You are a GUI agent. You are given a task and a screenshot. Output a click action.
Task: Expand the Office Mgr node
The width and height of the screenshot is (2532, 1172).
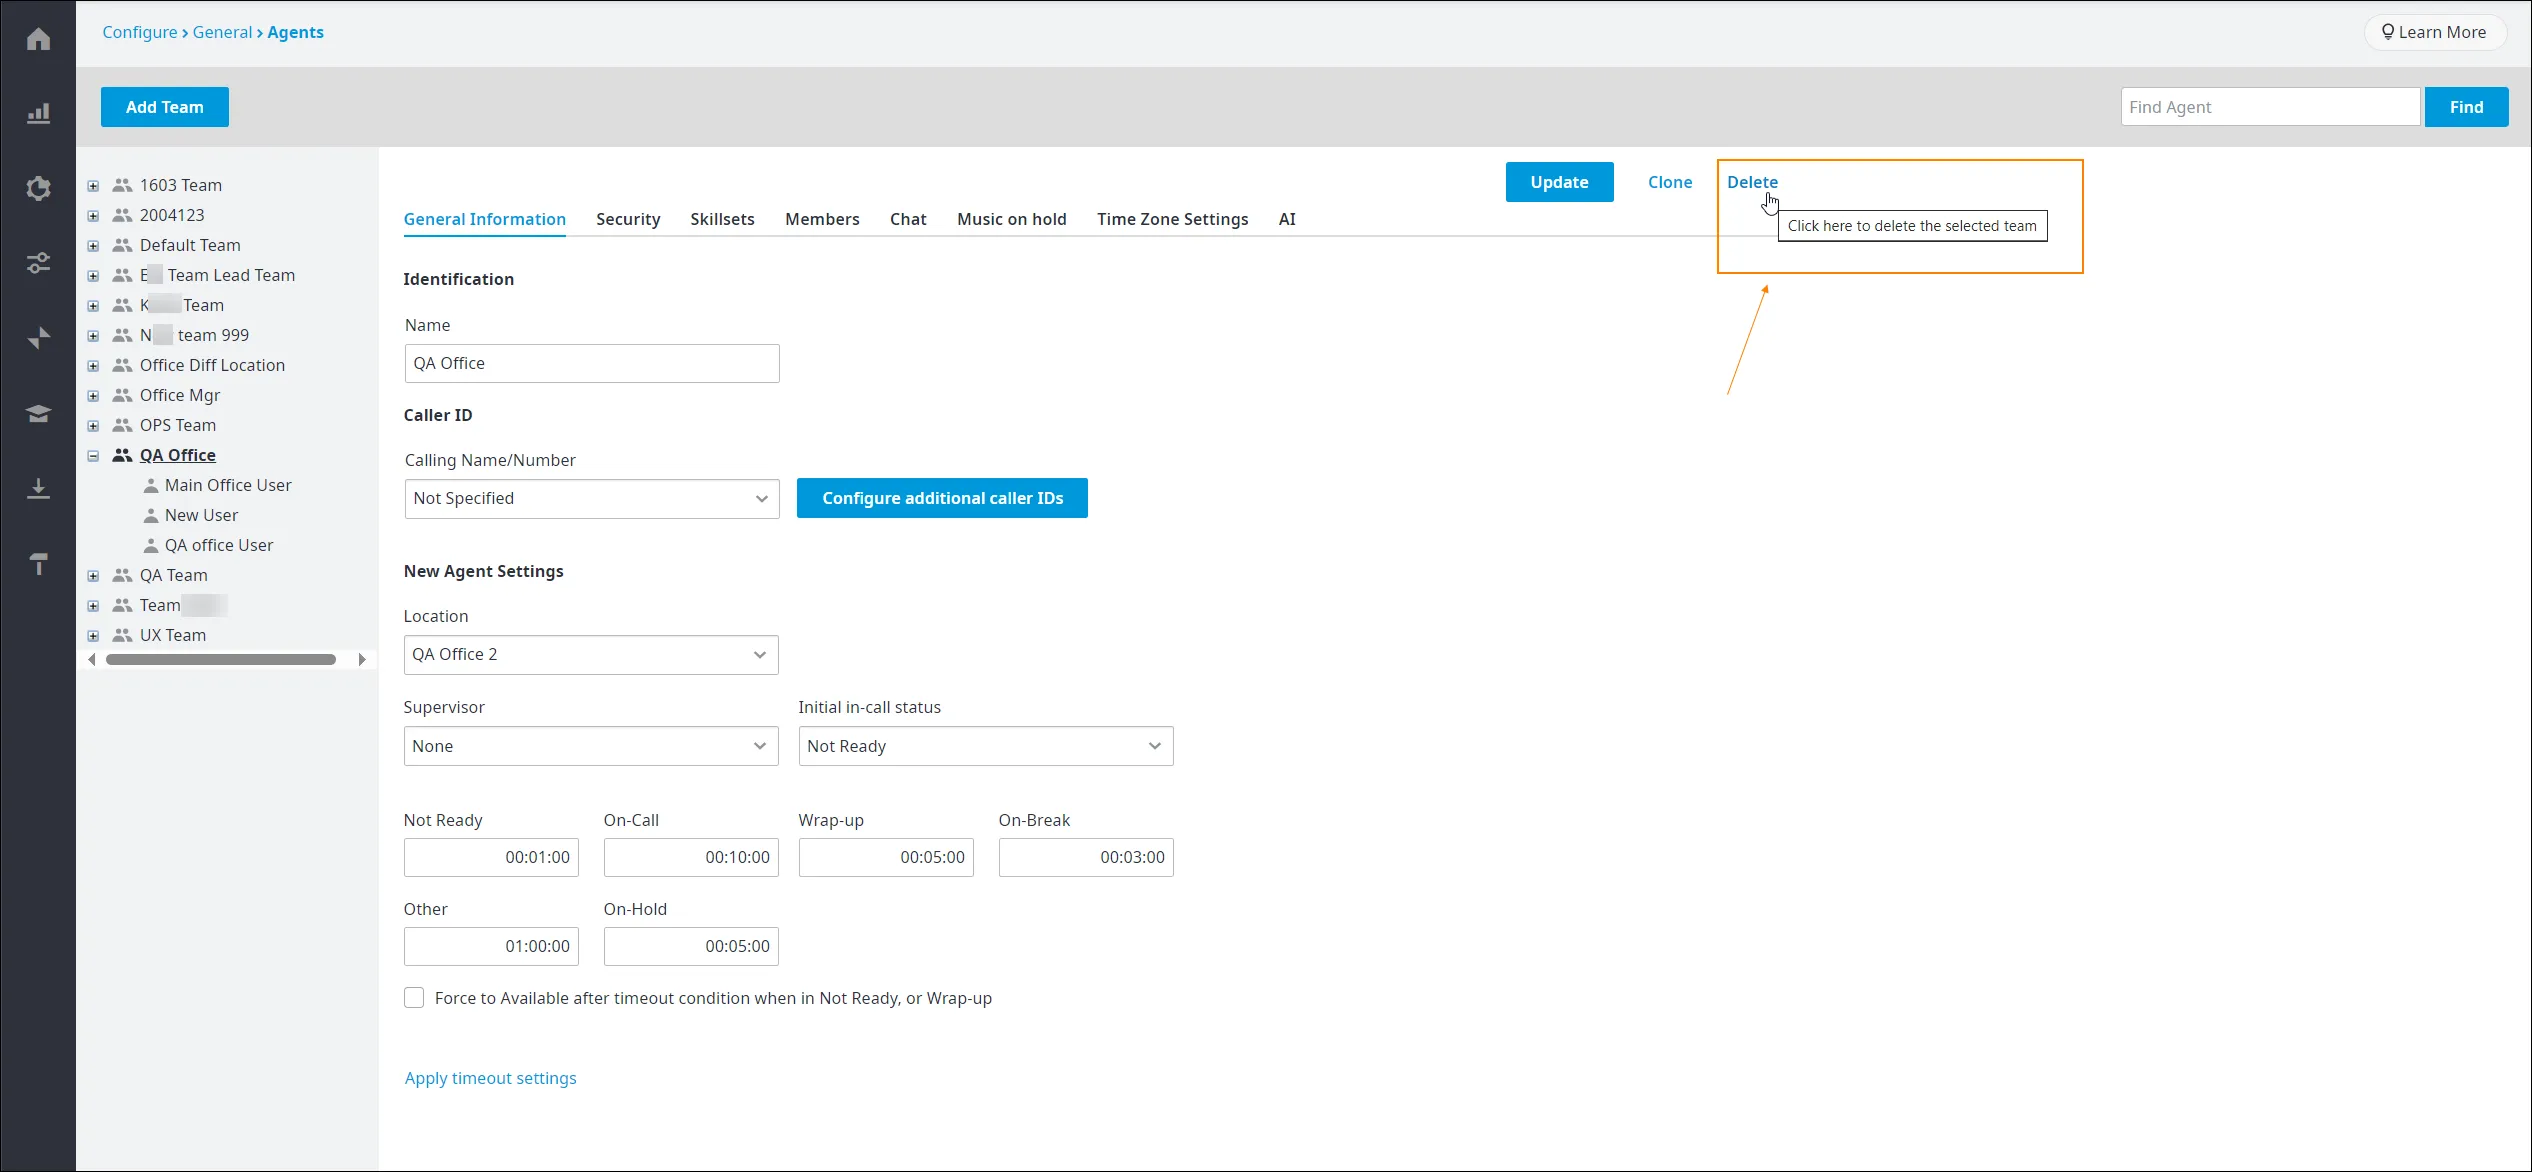[93, 396]
